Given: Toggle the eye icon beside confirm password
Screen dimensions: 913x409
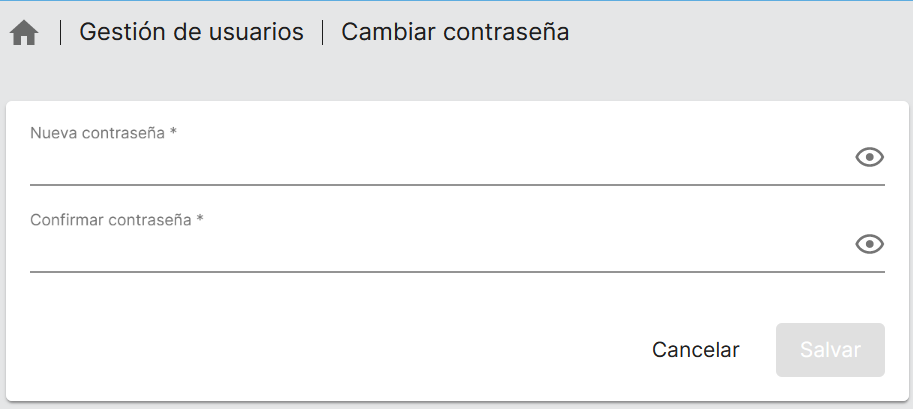Looking at the screenshot, I should [x=870, y=244].
